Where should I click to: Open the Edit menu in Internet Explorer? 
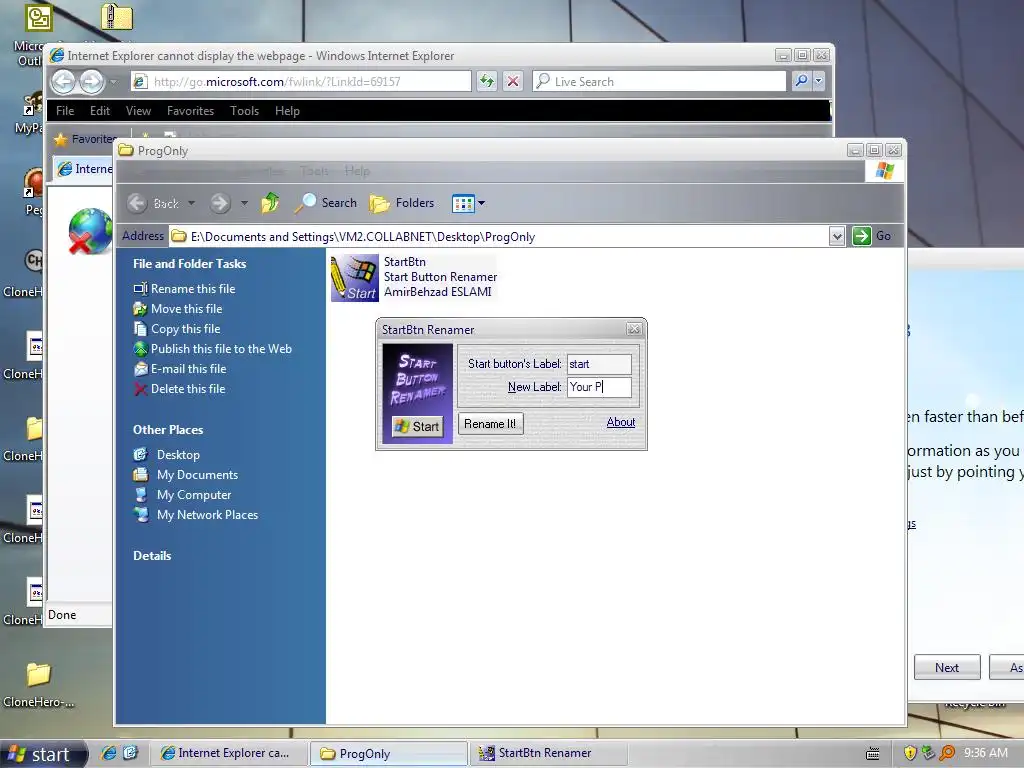pyautogui.click(x=99, y=111)
